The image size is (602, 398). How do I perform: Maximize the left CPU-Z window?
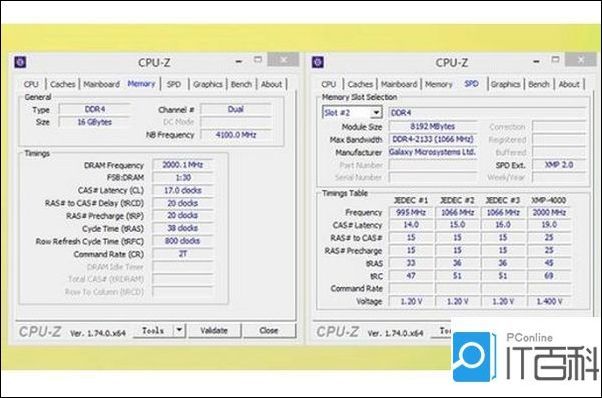[258, 59]
